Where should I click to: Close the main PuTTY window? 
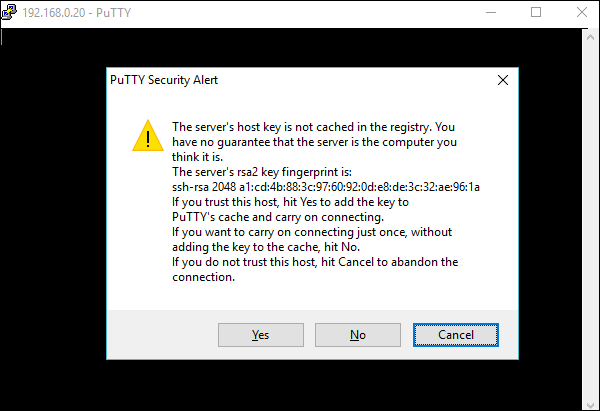point(581,13)
